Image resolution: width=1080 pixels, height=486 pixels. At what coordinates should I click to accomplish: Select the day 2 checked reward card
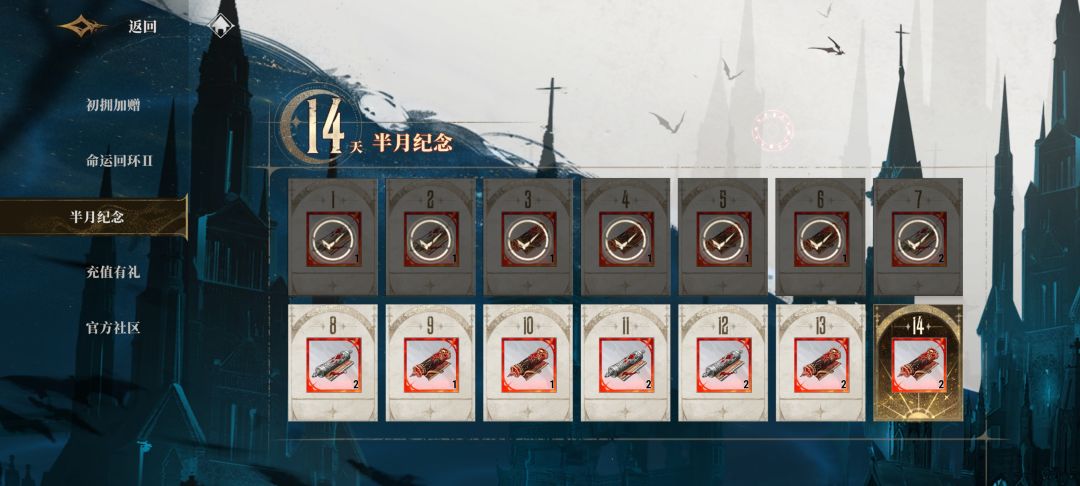pos(430,237)
